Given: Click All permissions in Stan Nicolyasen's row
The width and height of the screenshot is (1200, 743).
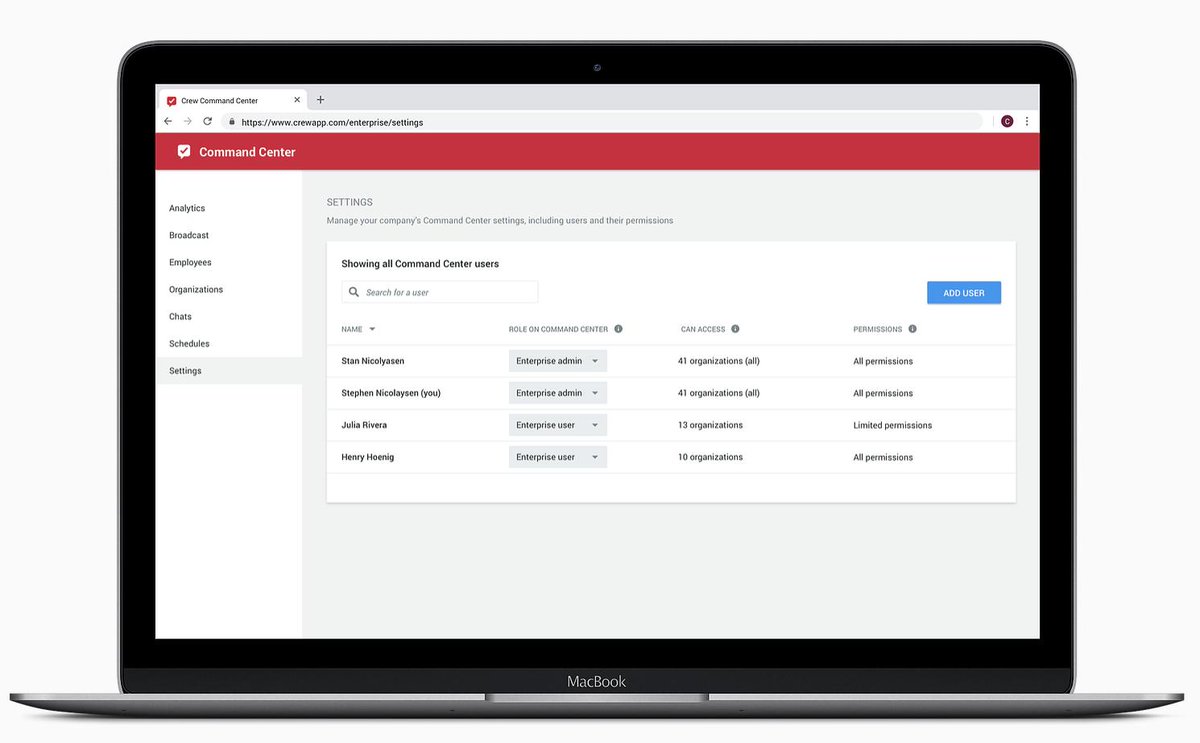Looking at the screenshot, I should pyautogui.click(x=883, y=361).
